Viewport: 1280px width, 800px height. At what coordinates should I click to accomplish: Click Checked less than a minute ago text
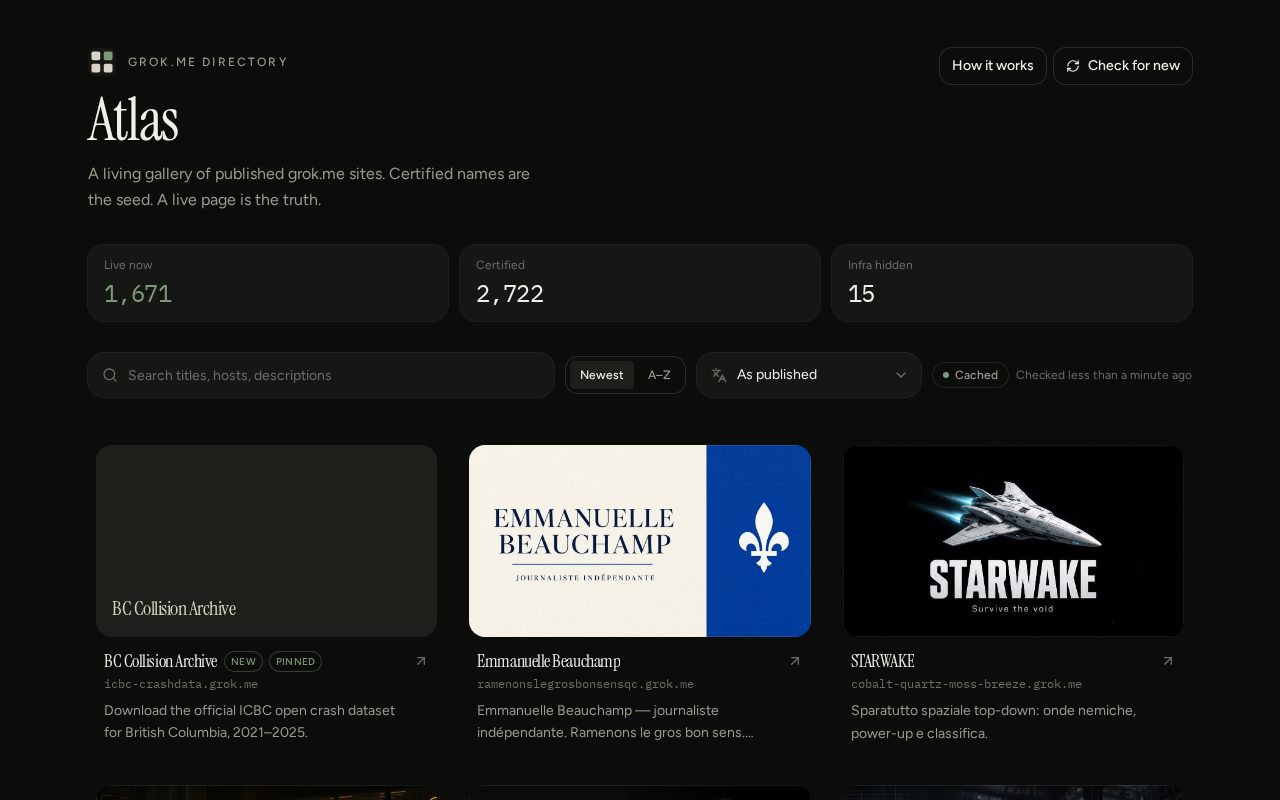point(1104,375)
